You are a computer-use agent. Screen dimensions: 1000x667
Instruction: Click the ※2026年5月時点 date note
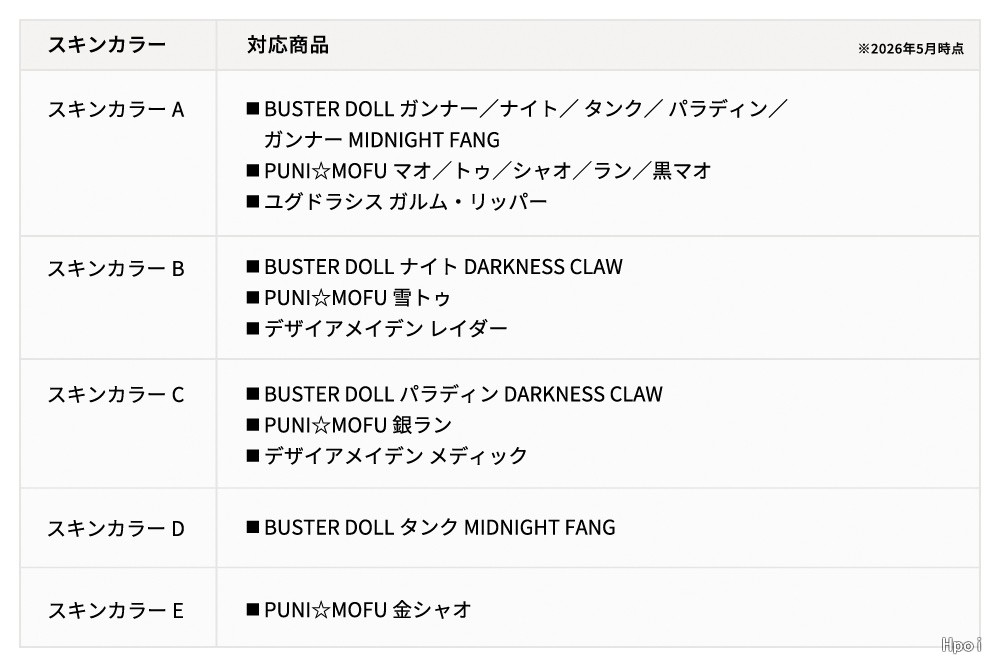coord(911,48)
